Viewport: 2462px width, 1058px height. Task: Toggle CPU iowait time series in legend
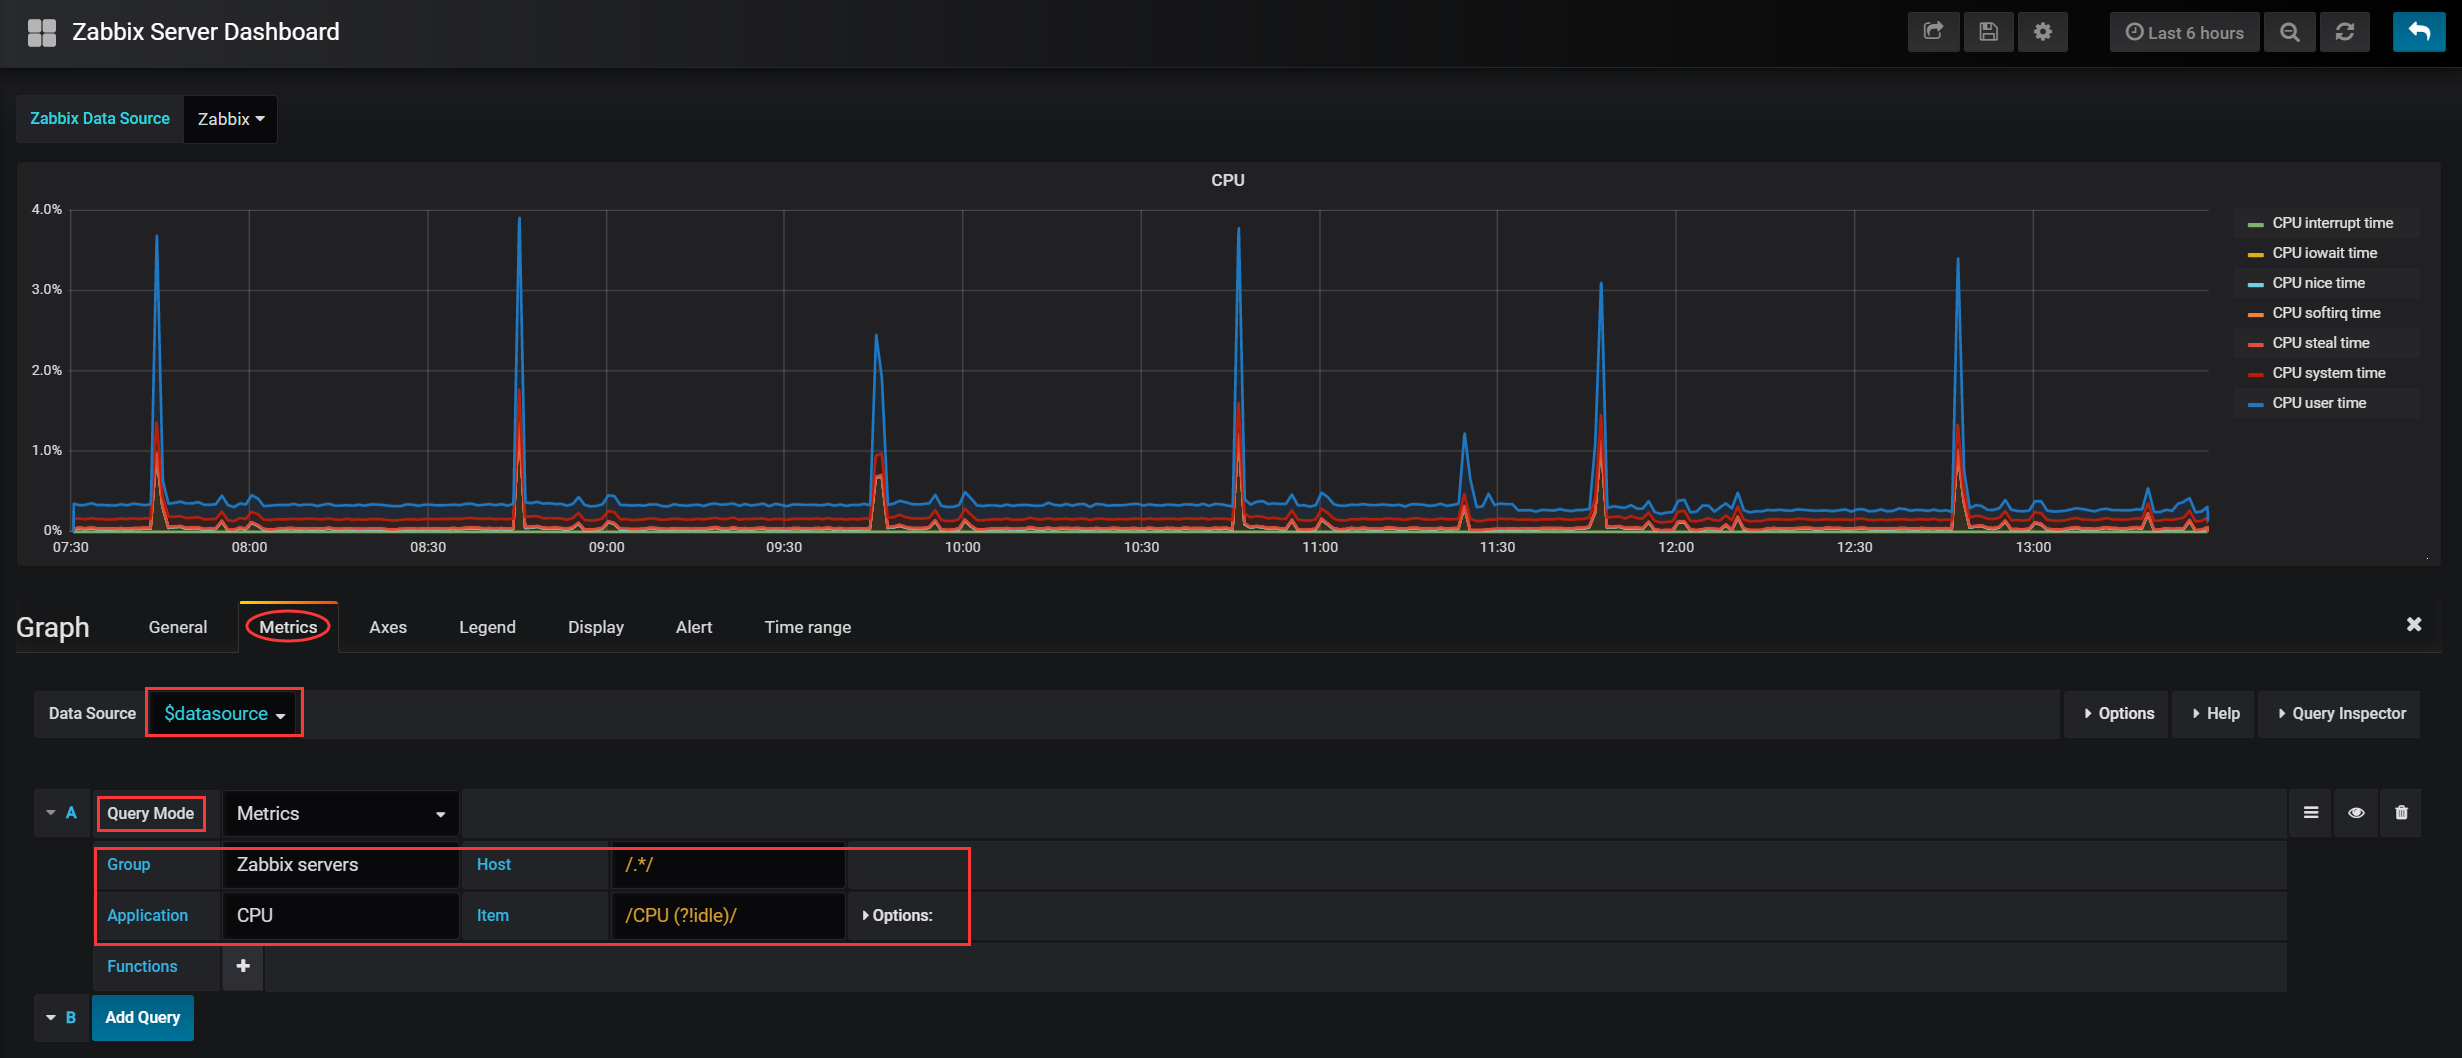pyautogui.click(x=2324, y=253)
